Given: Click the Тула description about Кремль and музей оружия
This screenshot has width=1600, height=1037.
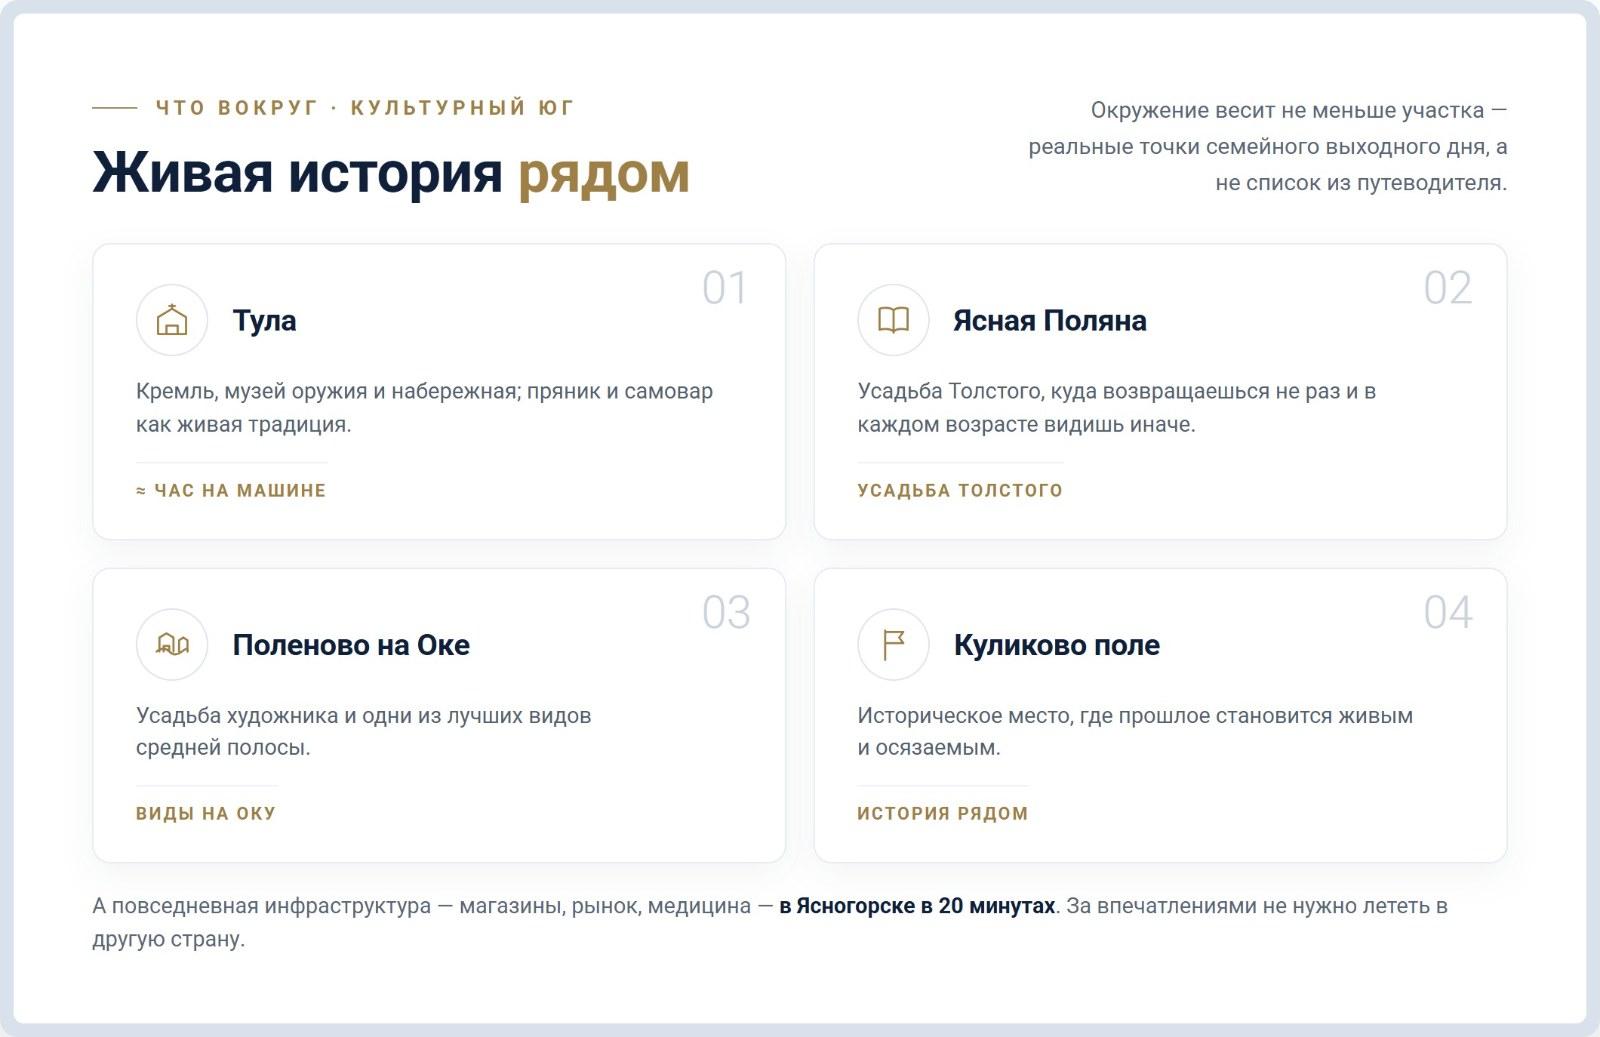Looking at the screenshot, I should [x=425, y=408].
